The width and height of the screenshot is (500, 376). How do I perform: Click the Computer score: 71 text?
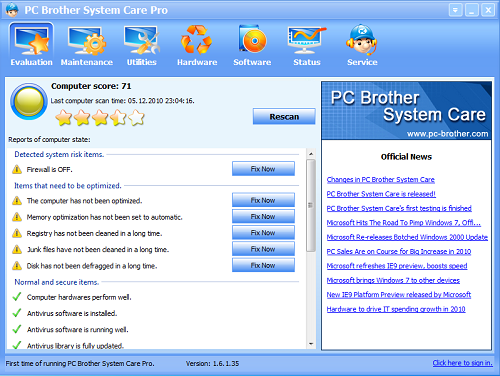(x=91, y=86)
